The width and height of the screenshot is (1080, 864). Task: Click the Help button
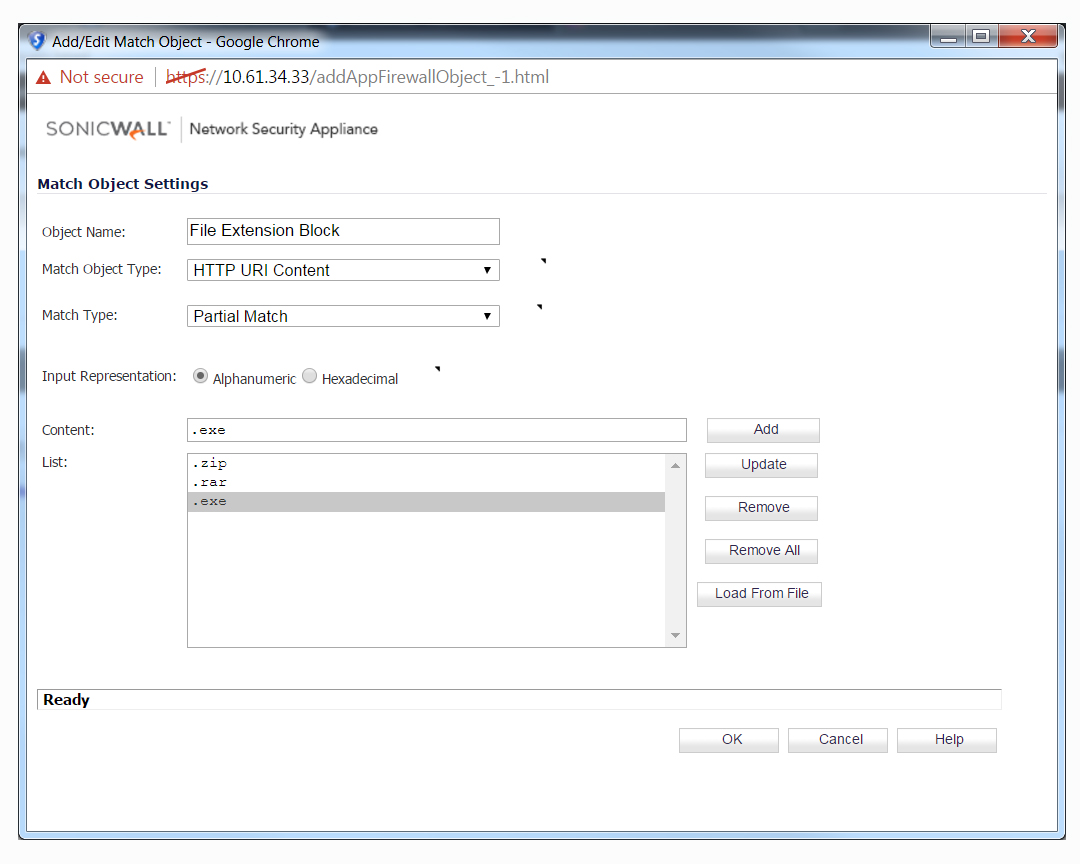pyautogui.click(x=946, y=740)
